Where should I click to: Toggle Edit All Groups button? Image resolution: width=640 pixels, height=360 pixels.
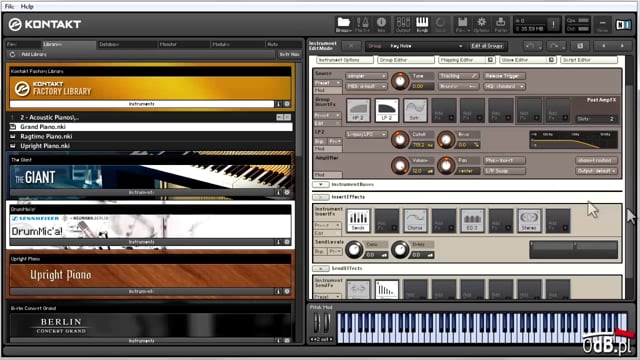487,46
